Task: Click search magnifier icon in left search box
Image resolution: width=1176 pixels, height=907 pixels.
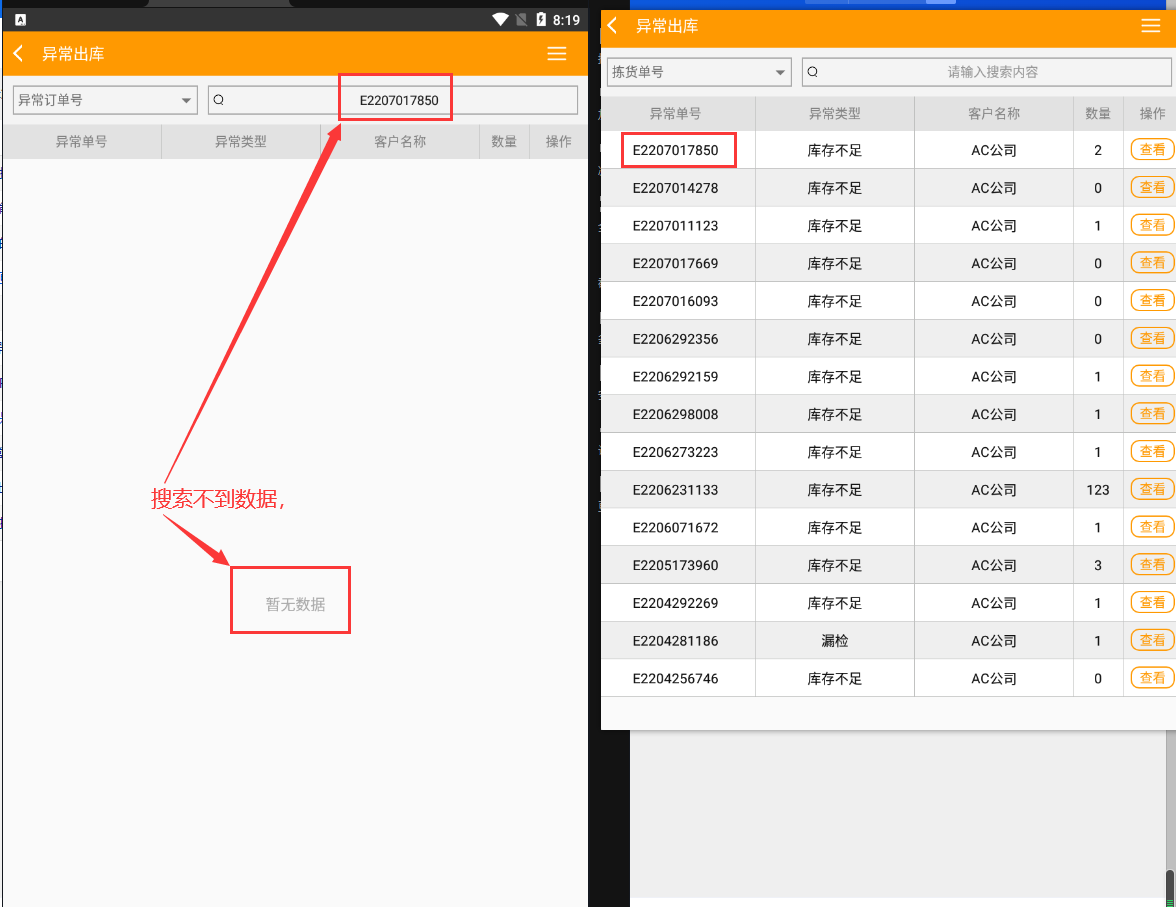Action: (219, 100)
